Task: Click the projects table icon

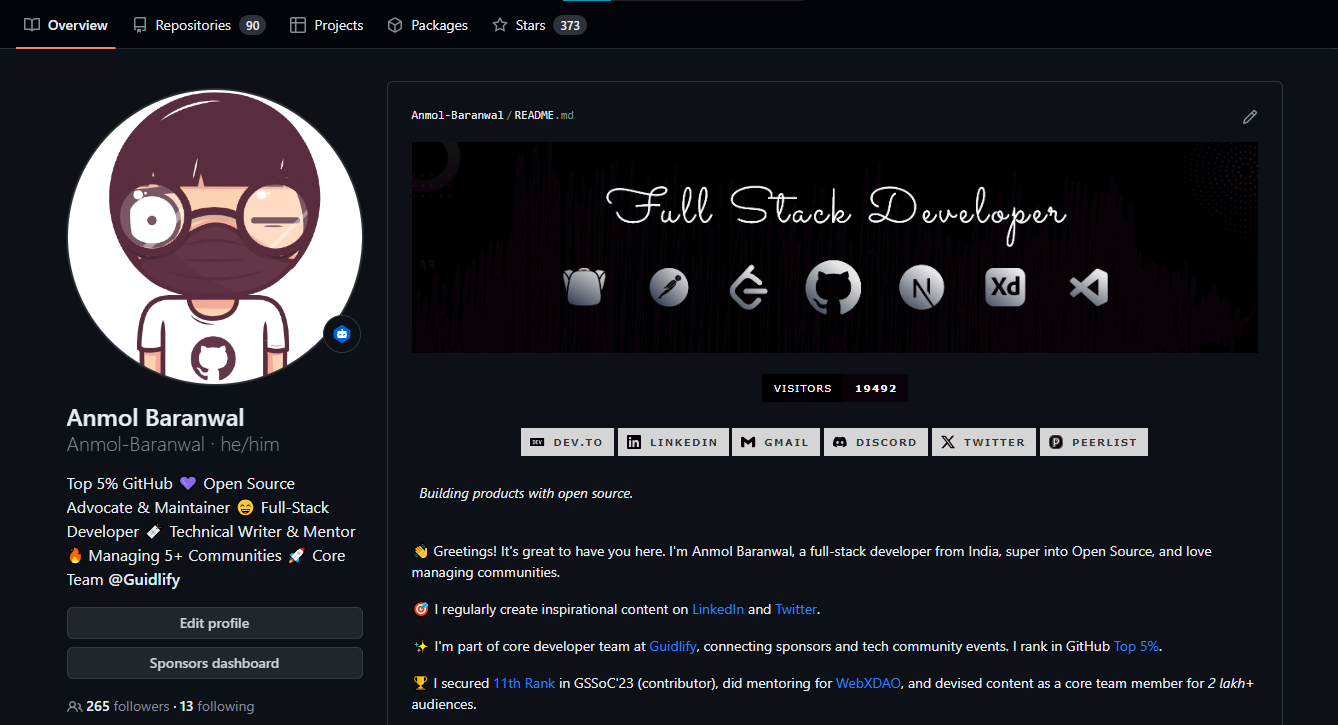Action: (298, 25)
